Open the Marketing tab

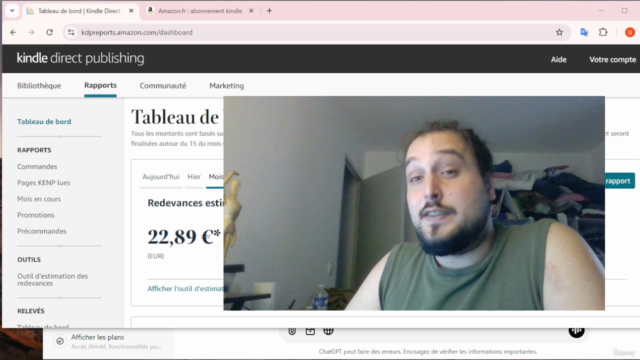click(x=227, y=86)
